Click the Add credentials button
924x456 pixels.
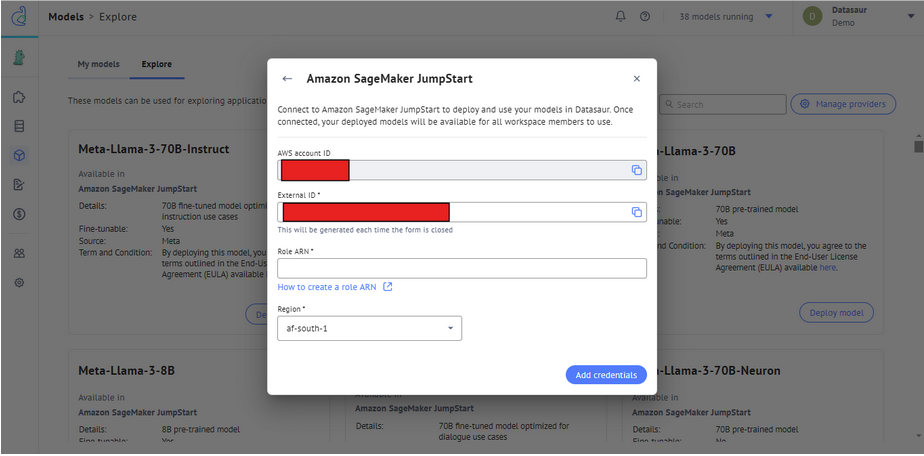coord(606,375)
